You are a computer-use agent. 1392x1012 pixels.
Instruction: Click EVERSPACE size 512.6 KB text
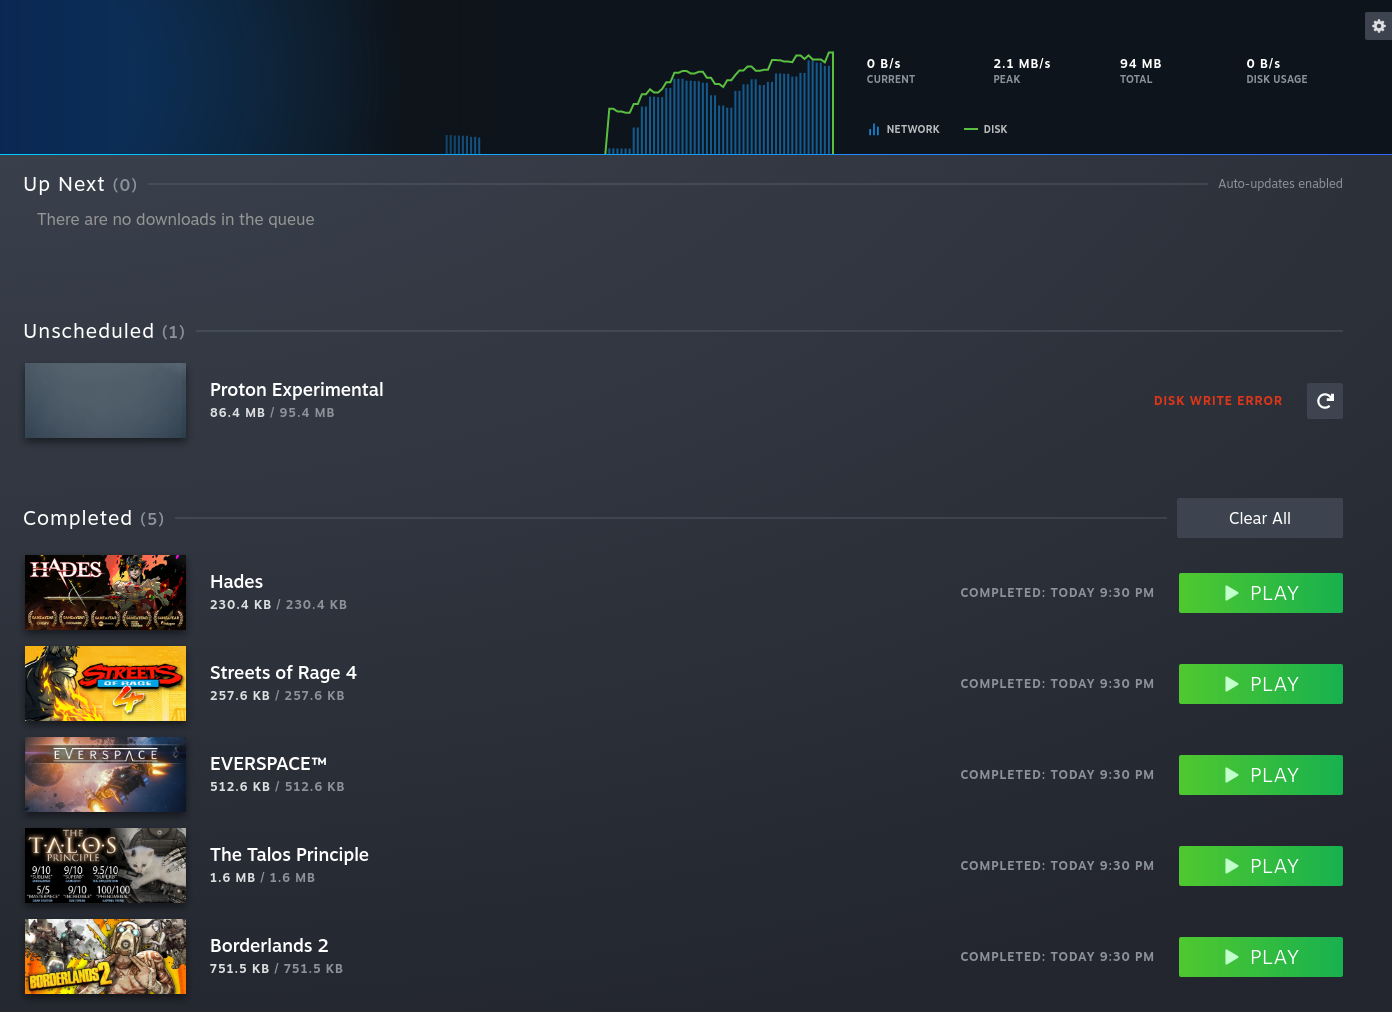pos(277,787)
